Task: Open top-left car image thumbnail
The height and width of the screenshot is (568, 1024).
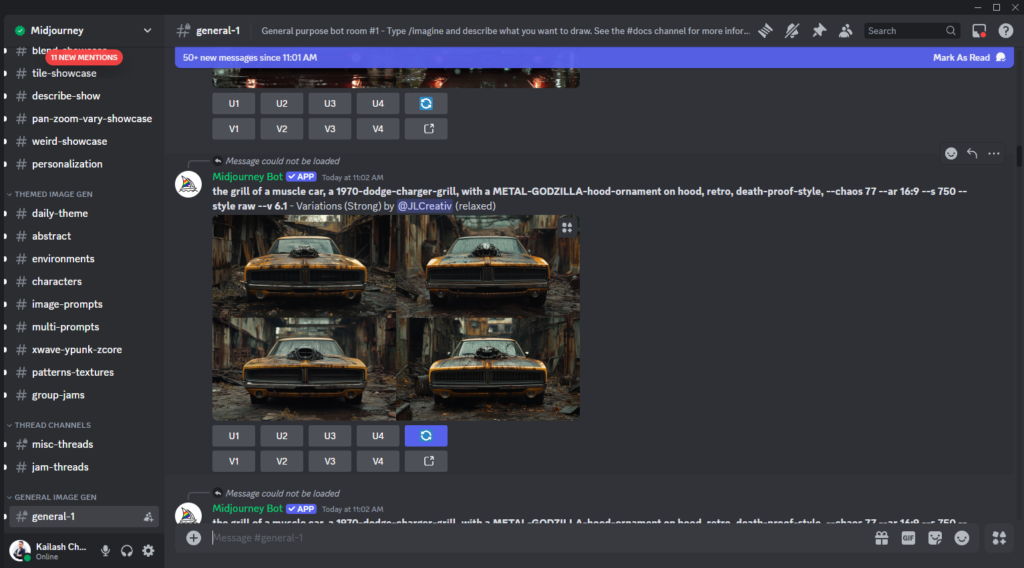Action: coord(304,266)
